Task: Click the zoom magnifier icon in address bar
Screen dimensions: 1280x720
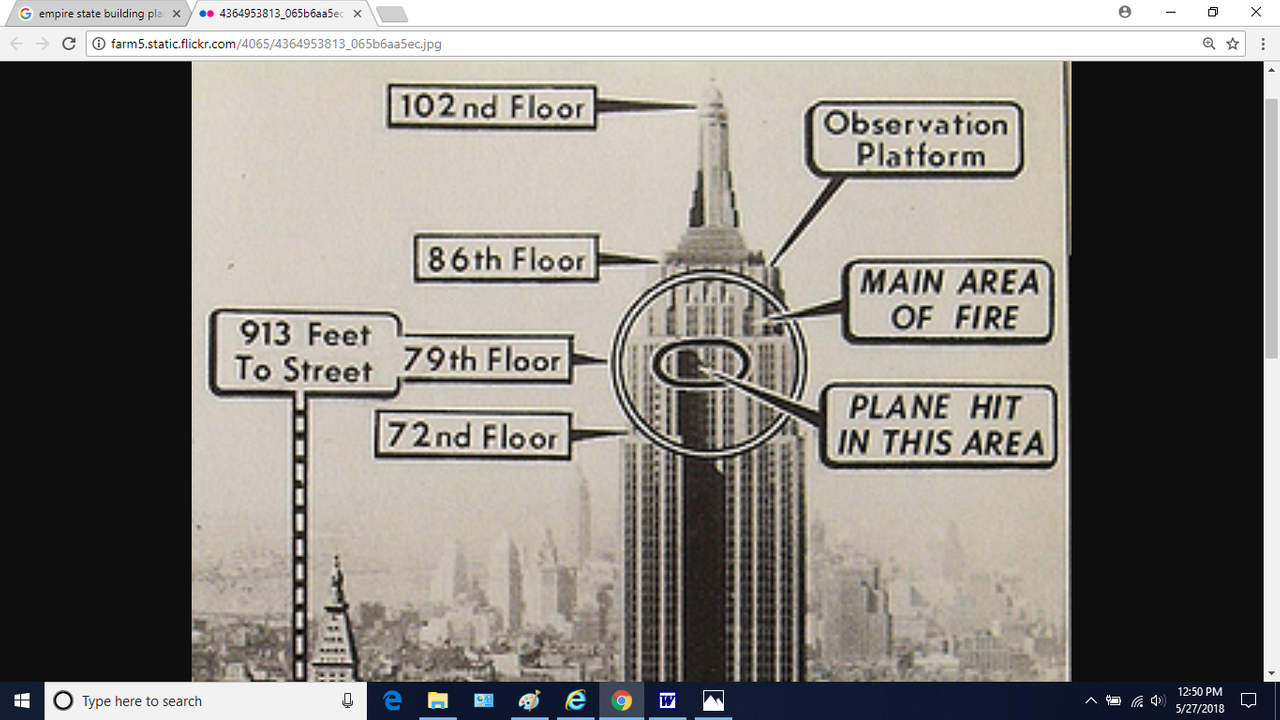Action: (x=1209, y=44)
